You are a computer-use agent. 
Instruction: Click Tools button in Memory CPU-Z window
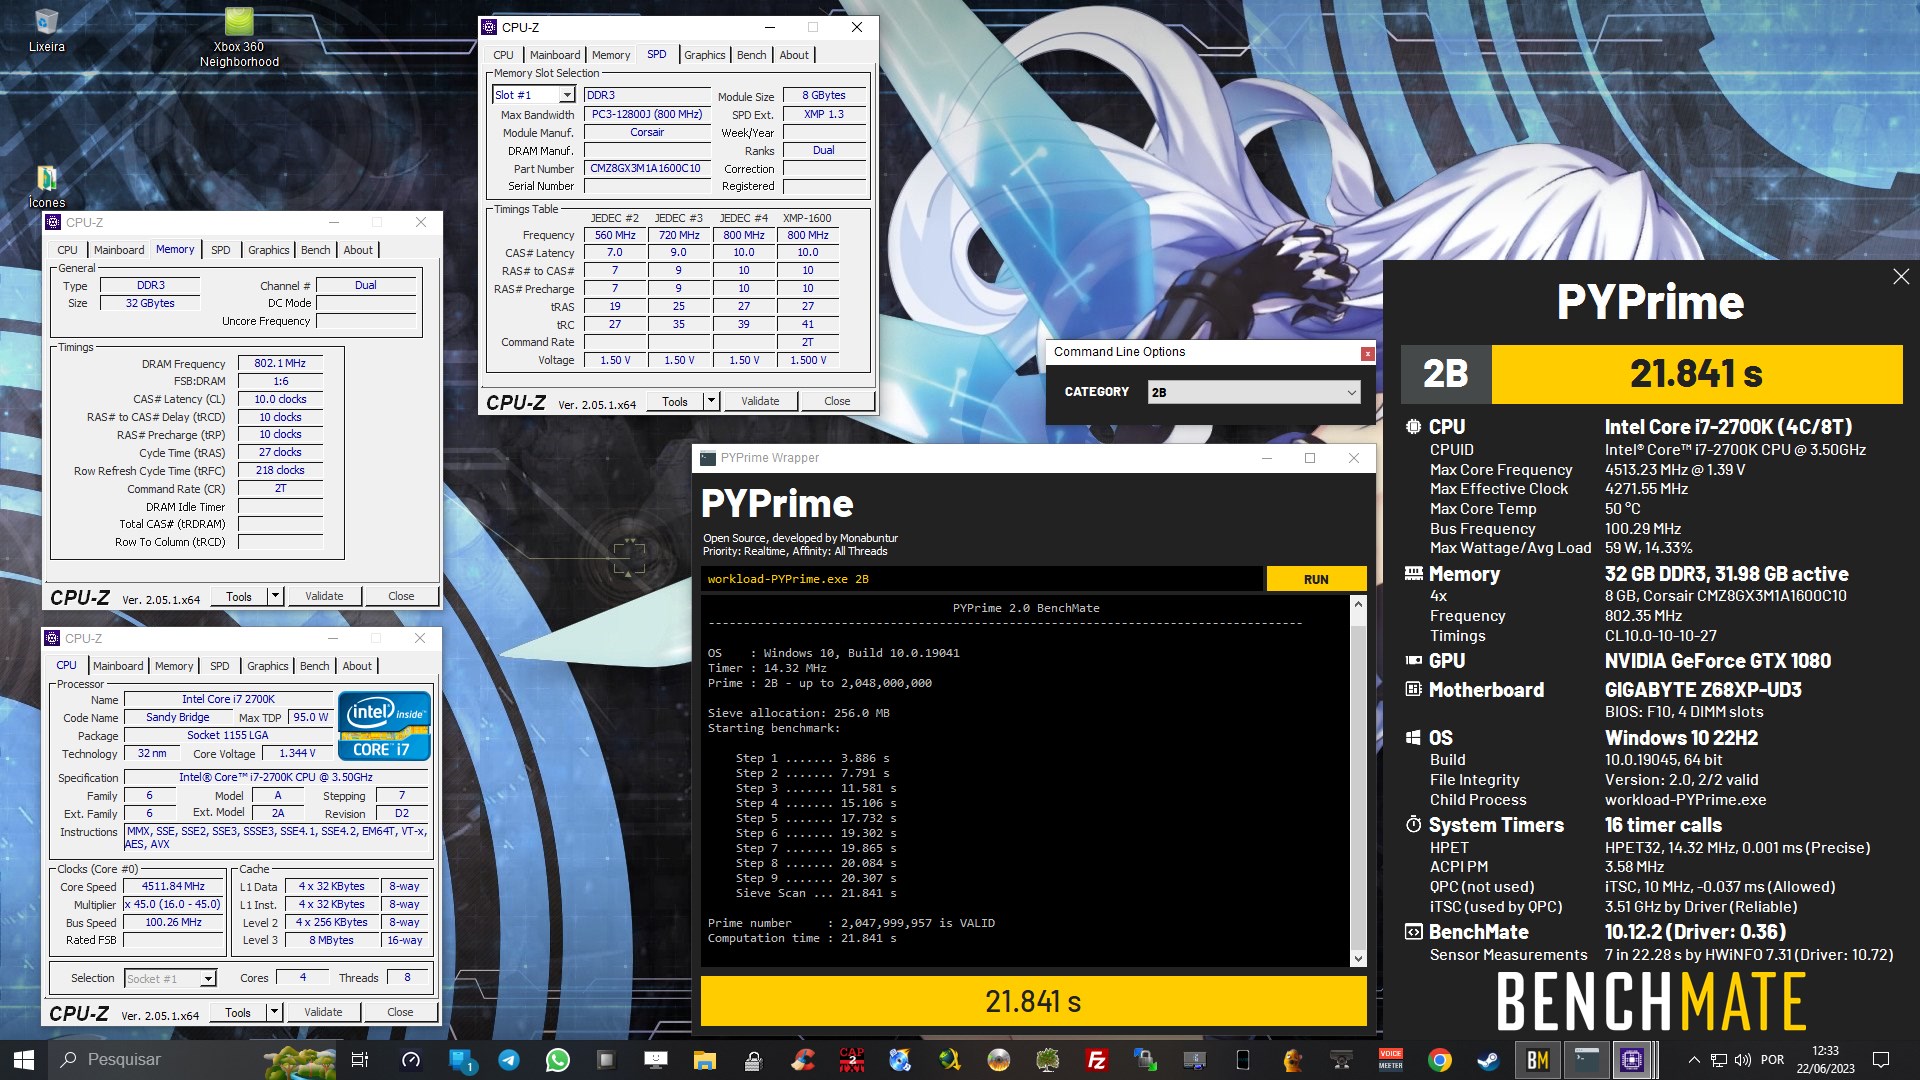[x=239, y=596]
